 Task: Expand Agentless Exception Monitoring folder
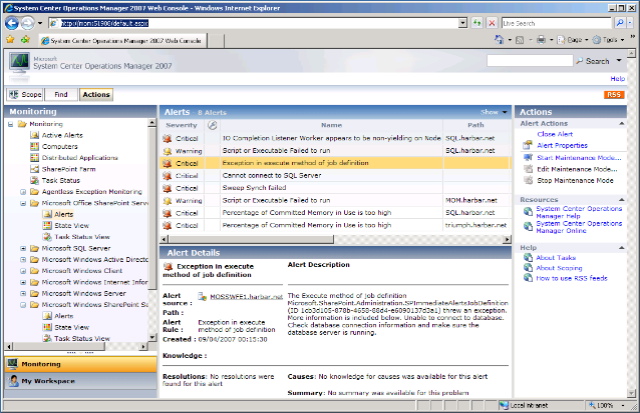point(23,192)
